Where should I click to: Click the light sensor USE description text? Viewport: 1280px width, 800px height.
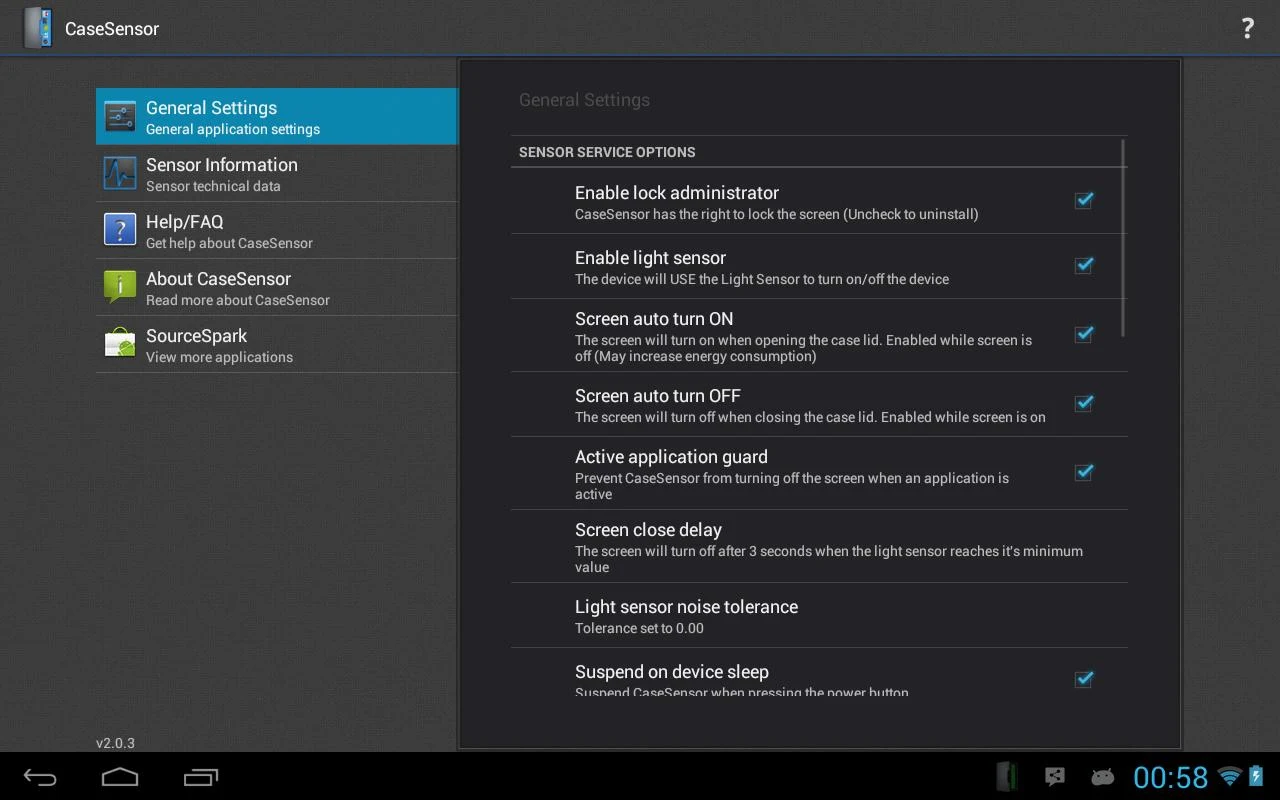pyautogui.click(x=762, y=279)
